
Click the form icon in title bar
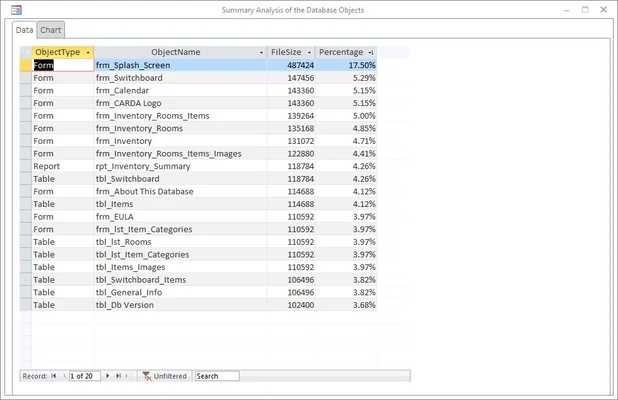coord(11,10)
